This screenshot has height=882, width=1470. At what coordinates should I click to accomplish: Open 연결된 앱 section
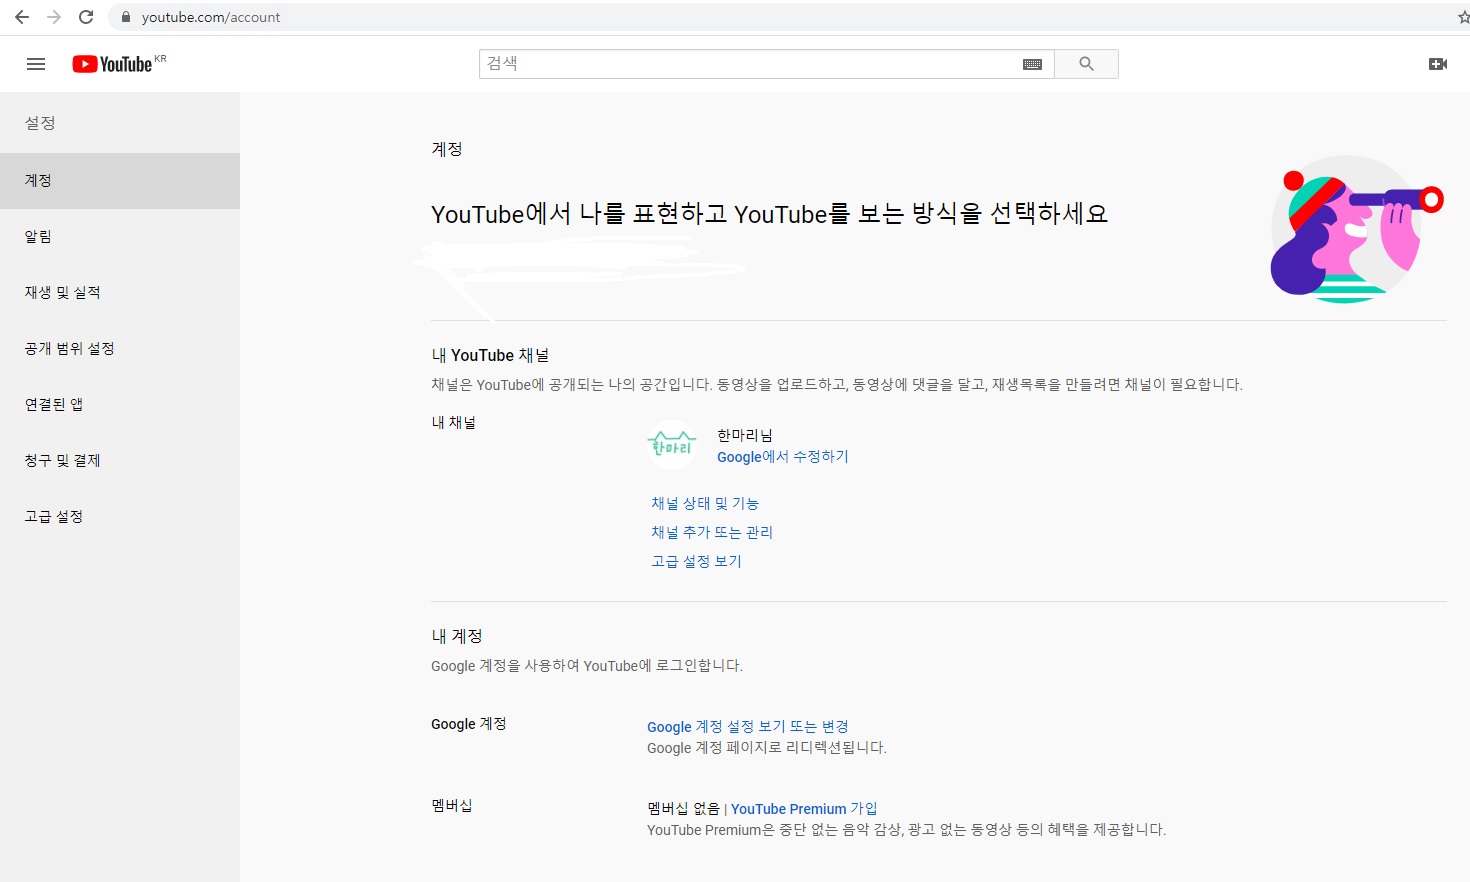coord(120,405)
